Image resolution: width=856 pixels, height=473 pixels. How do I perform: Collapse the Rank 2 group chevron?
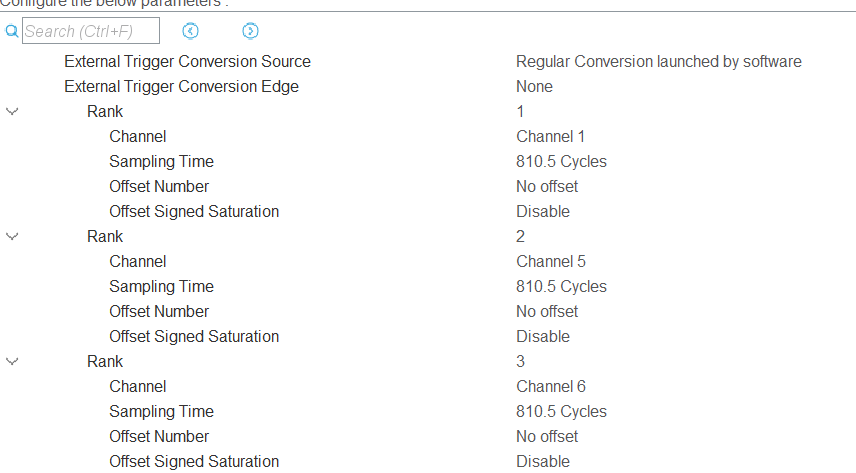click(x=12, y=236)
